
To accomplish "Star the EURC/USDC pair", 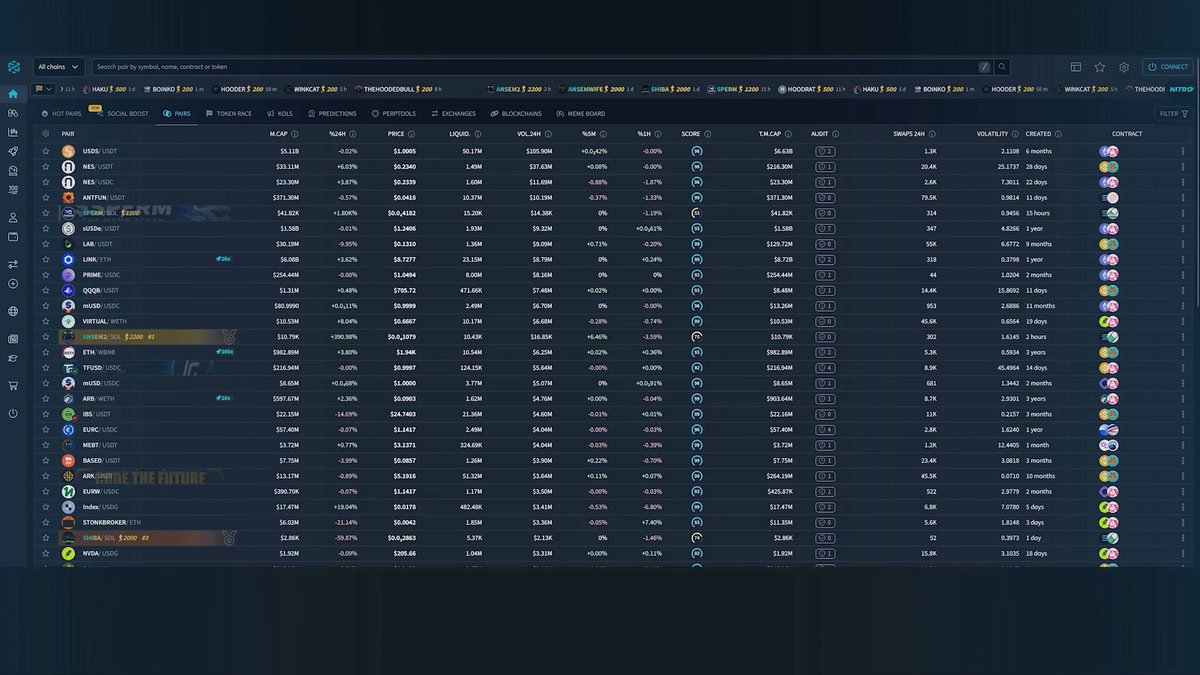I will (x=45, y=430).
